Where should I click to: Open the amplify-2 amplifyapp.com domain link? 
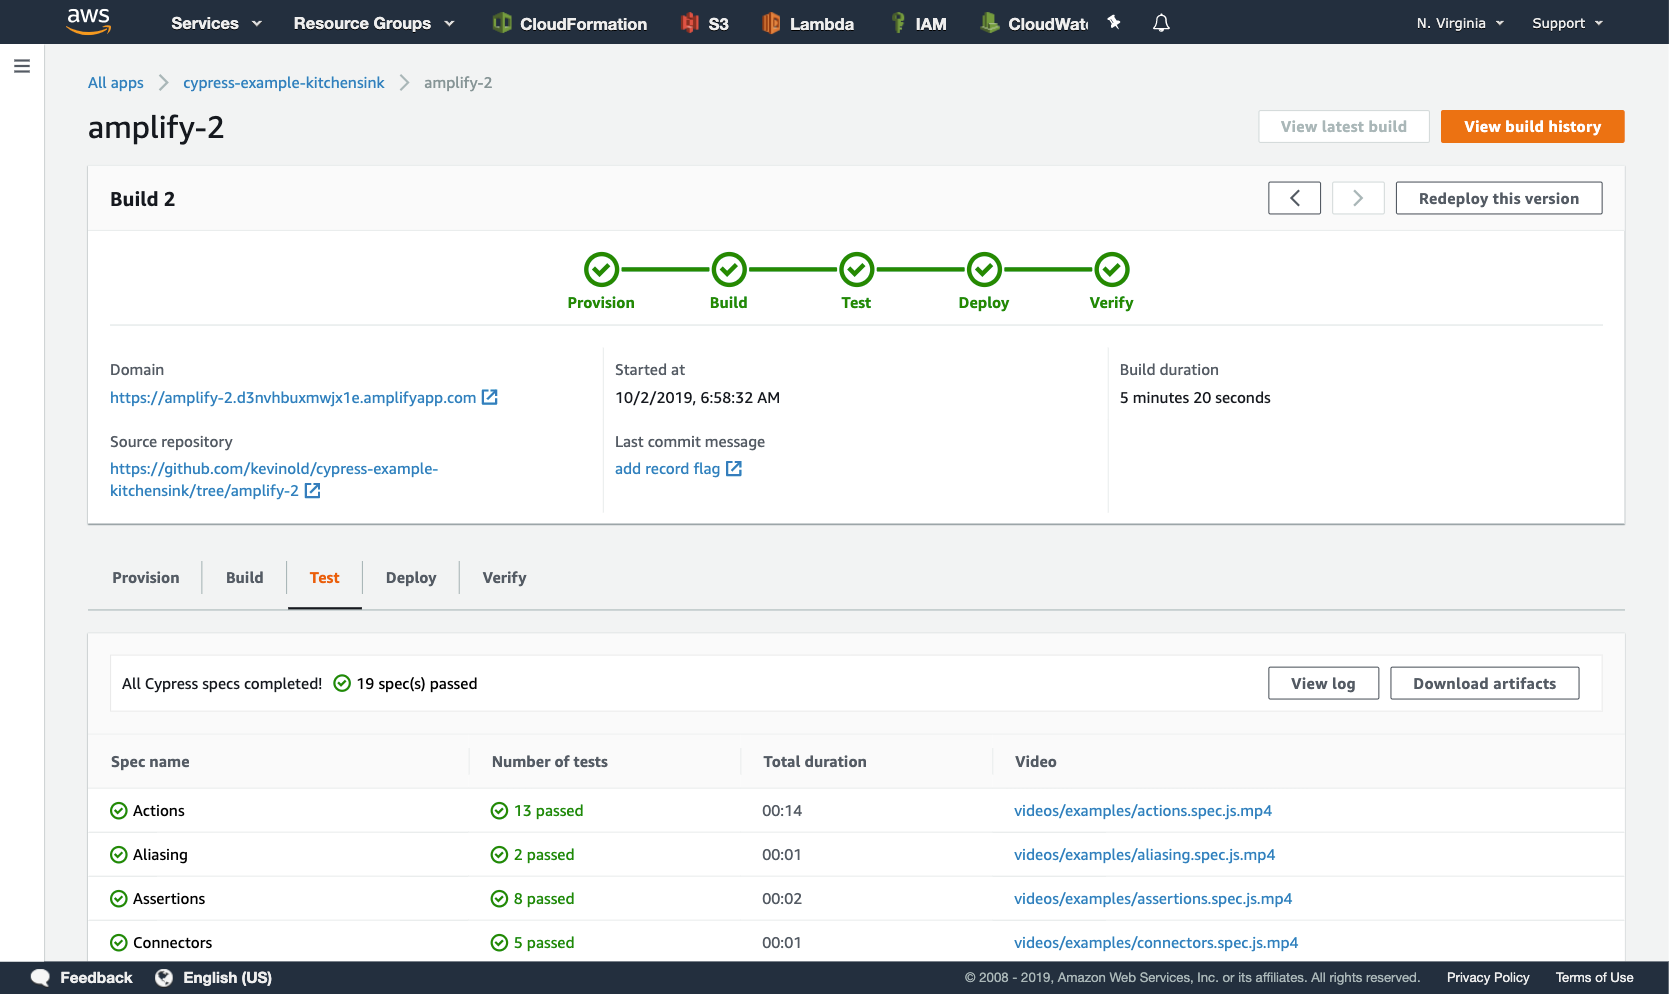(293, 398)
